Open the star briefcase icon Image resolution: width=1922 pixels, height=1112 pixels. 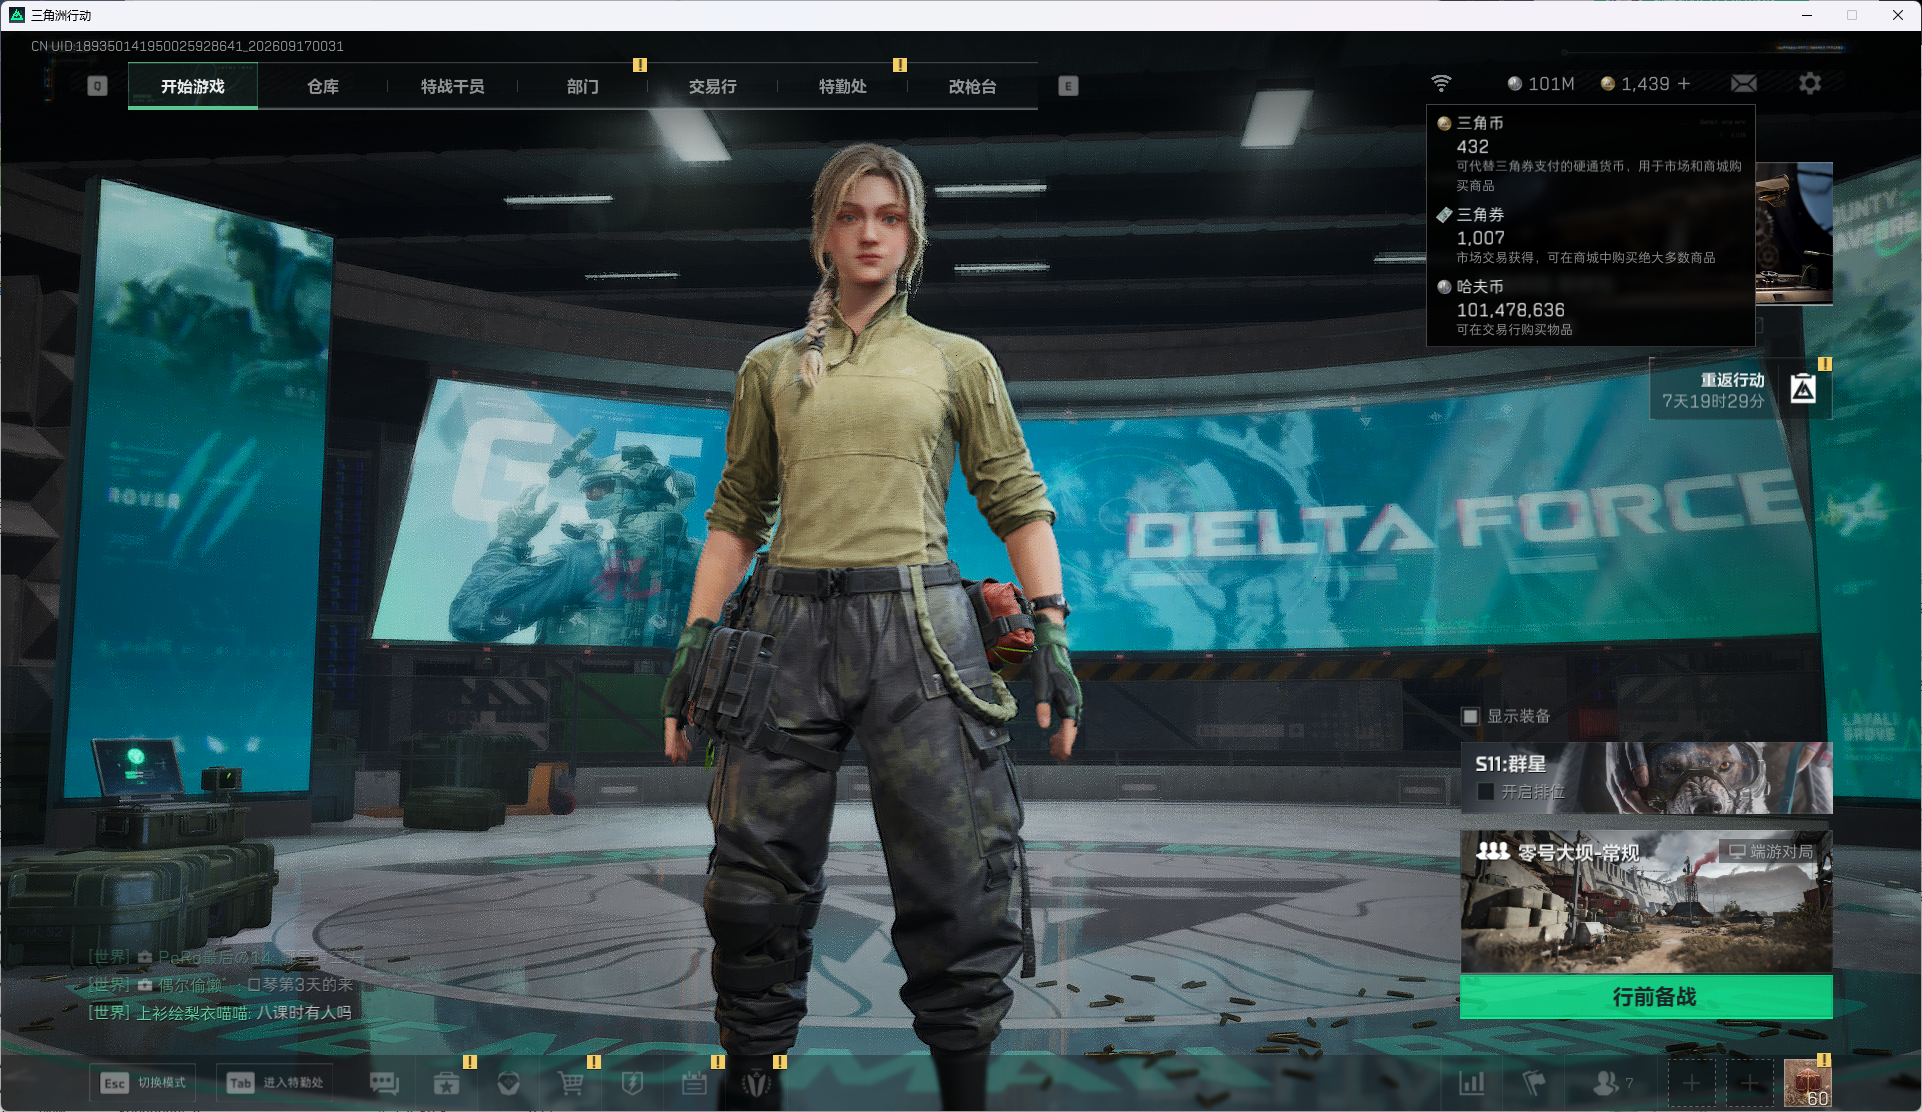446,1083
